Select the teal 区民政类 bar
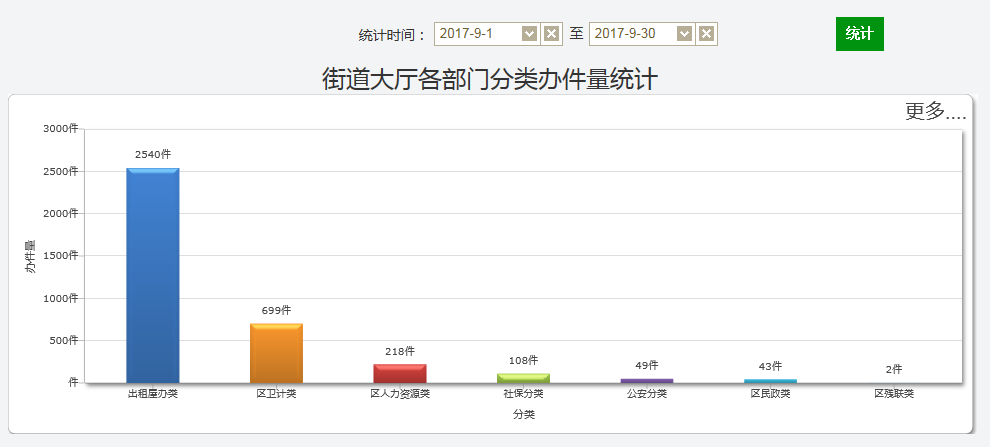 pos(770,381)
